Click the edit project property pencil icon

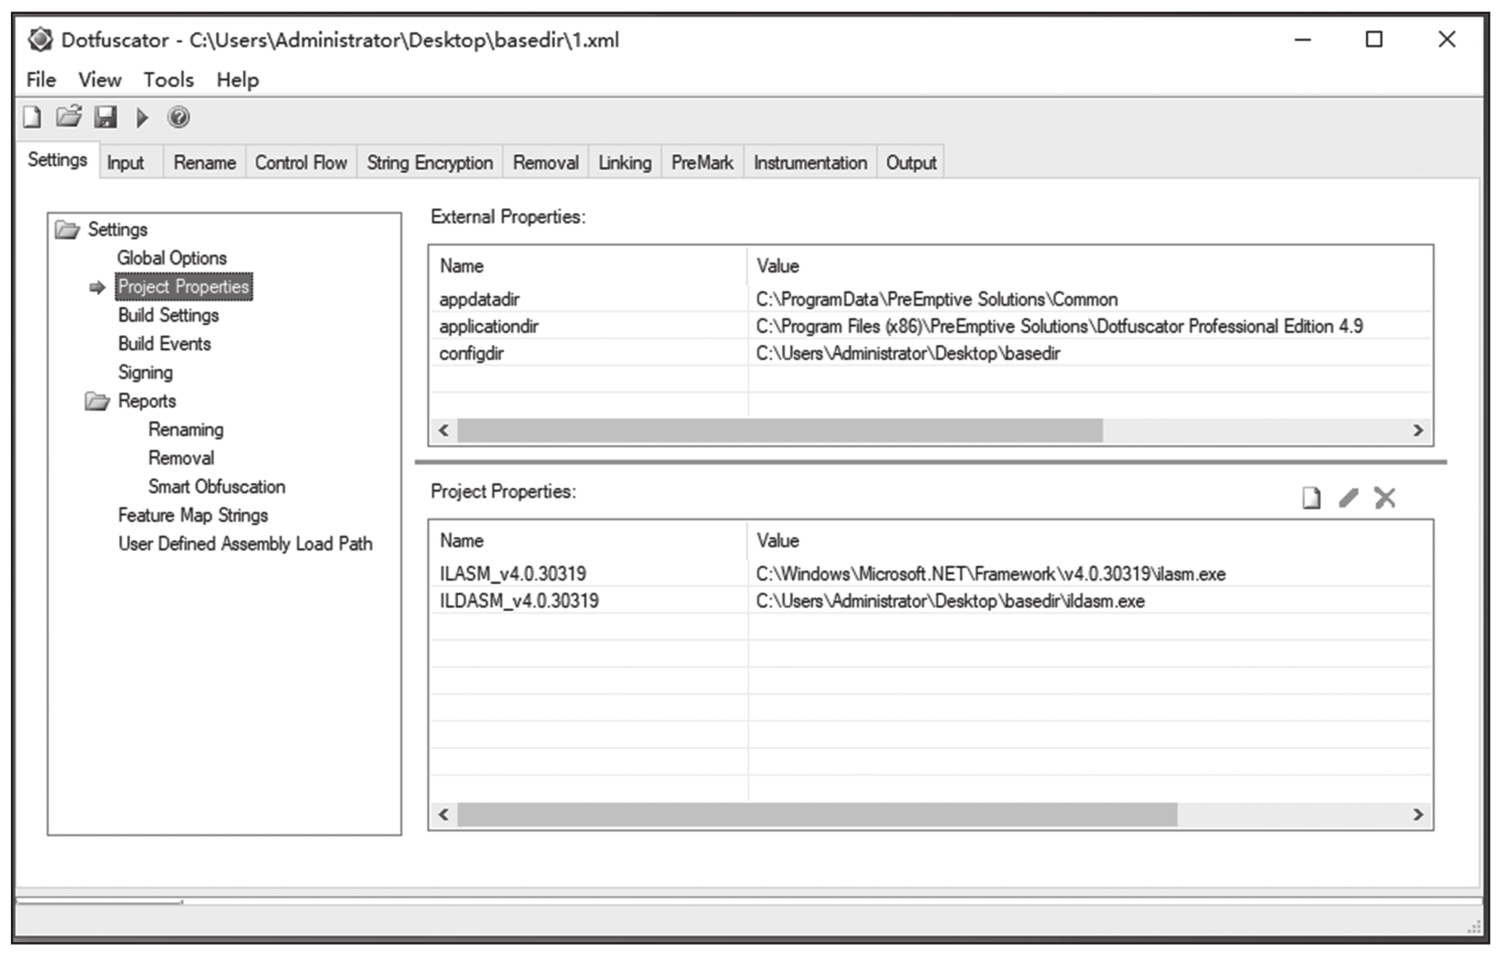point(1348,497)
